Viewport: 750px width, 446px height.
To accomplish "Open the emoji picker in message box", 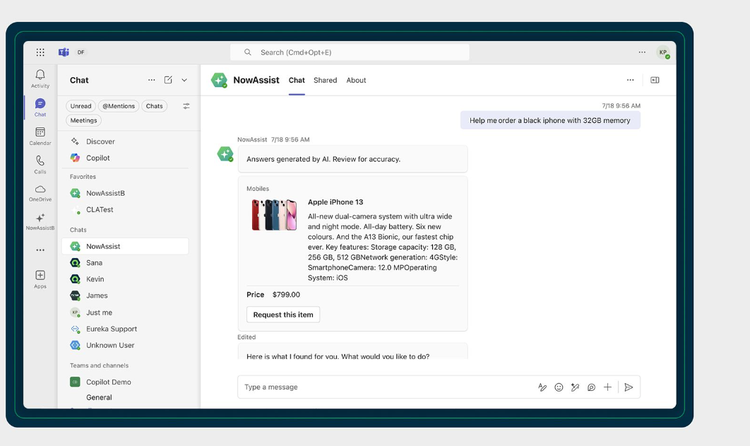I will [559, 387].
